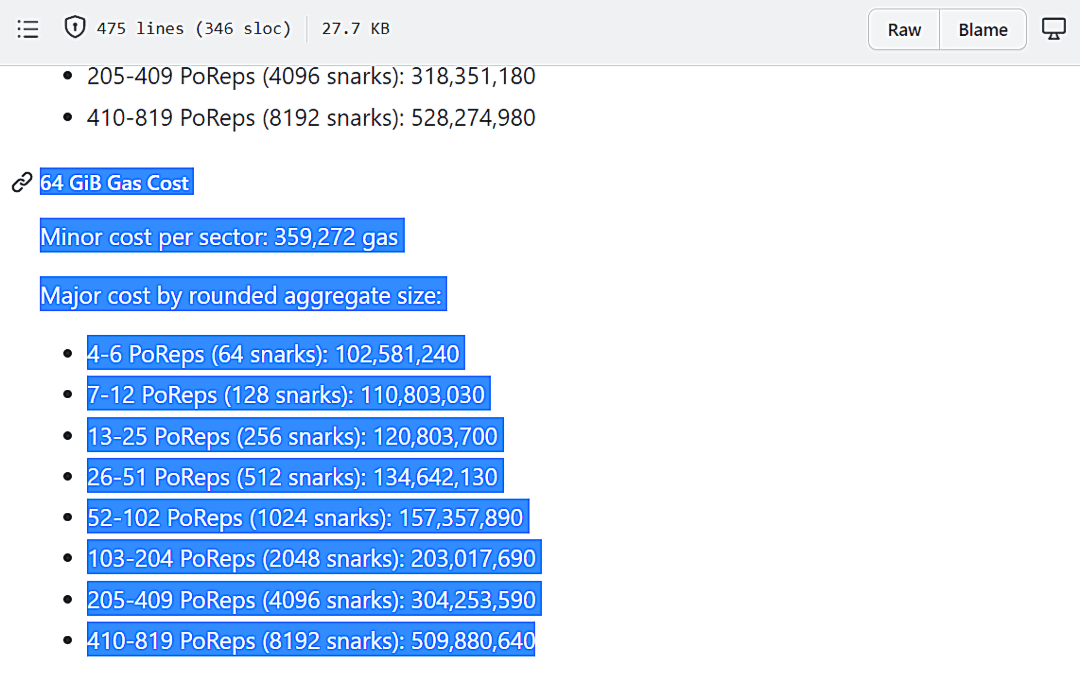
Task: Click anchor link icon beside 64 GiB heading
Action: tap(21, 183)
